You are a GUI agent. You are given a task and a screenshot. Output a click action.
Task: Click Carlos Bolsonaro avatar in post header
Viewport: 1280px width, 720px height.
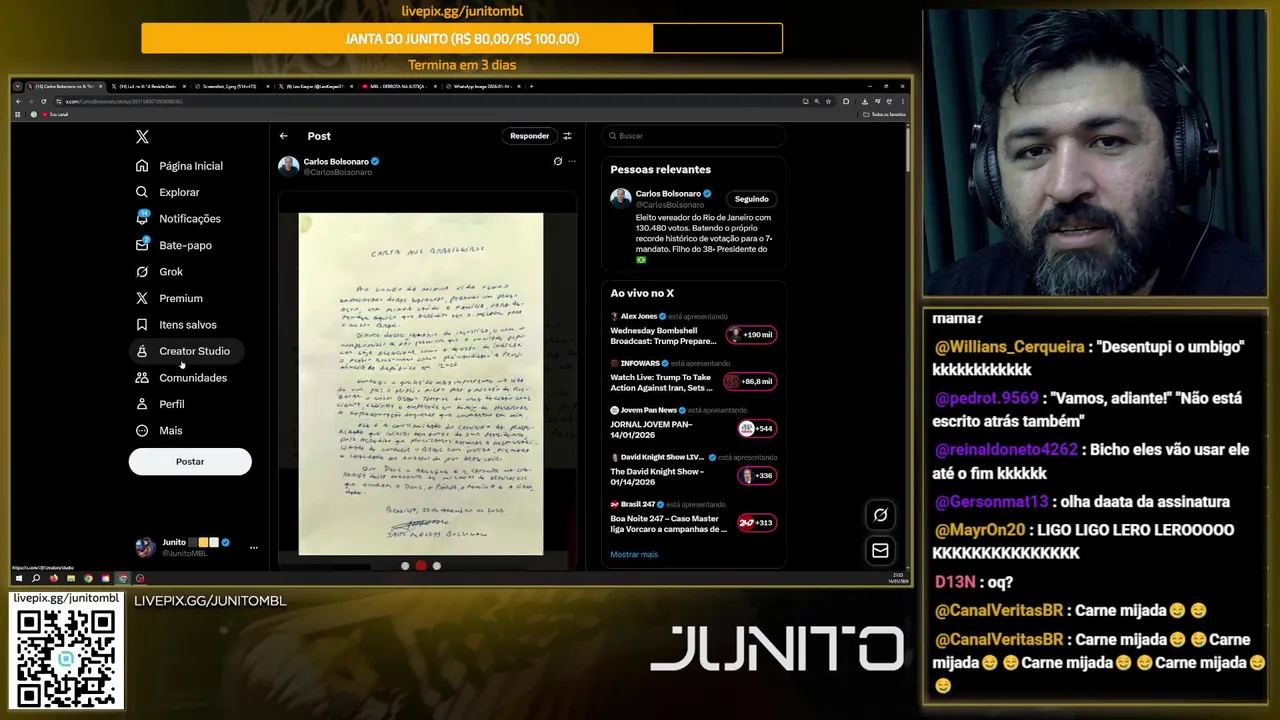[x=288, y=166]
